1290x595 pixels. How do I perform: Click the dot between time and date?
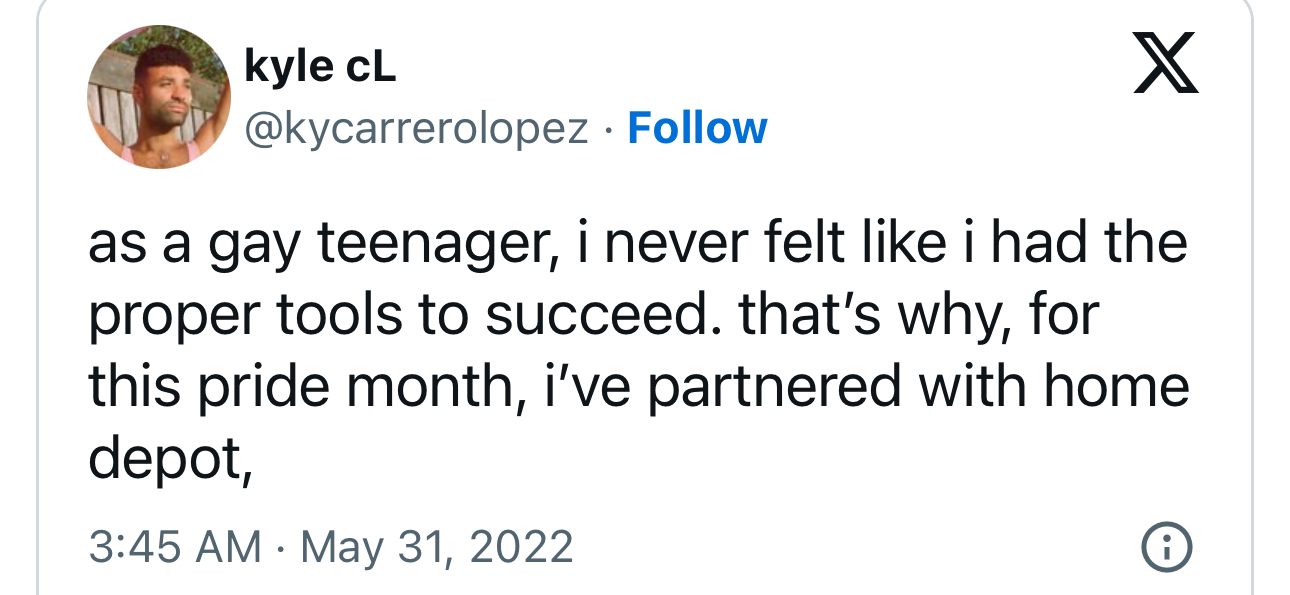pos(282,548)
